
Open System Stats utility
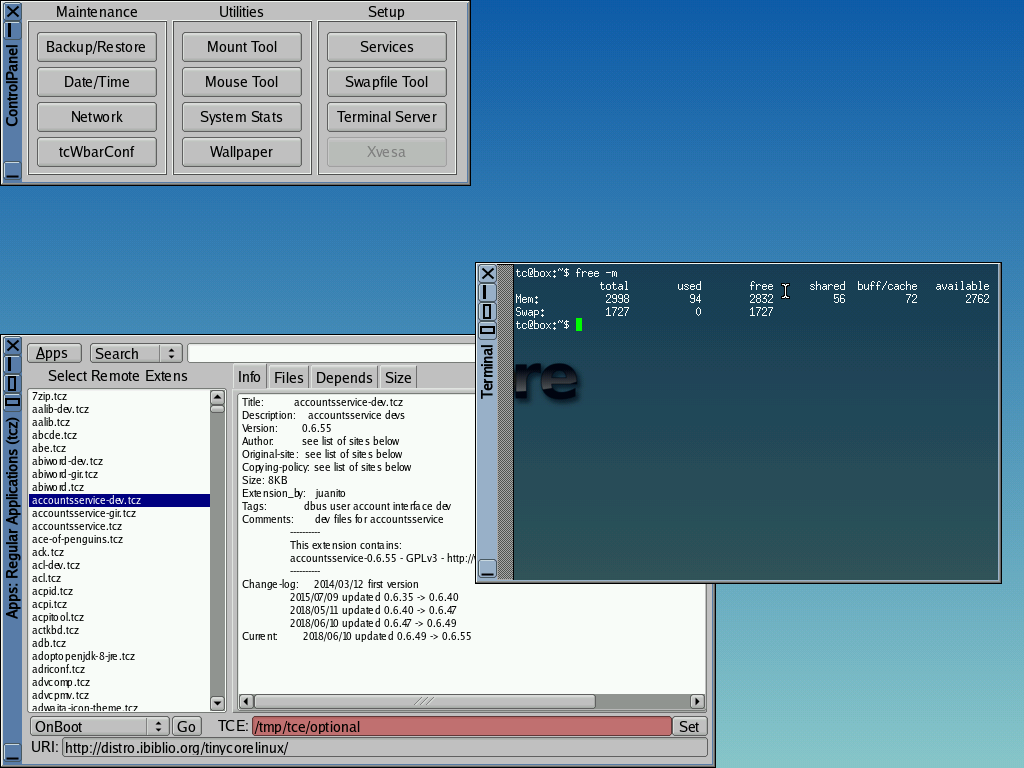[x=242, y=117]
